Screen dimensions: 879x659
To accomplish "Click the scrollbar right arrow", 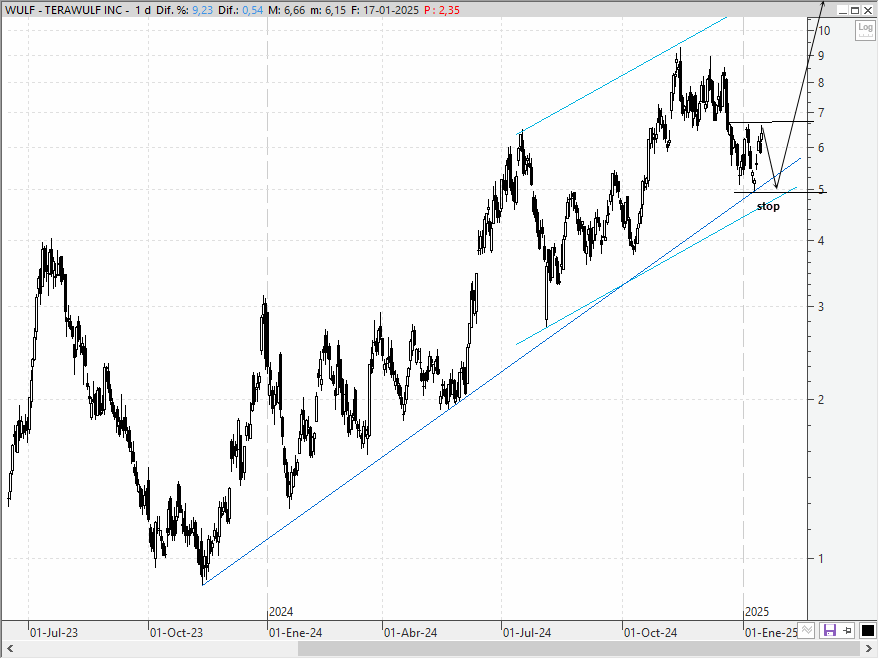I will [870, 649].
